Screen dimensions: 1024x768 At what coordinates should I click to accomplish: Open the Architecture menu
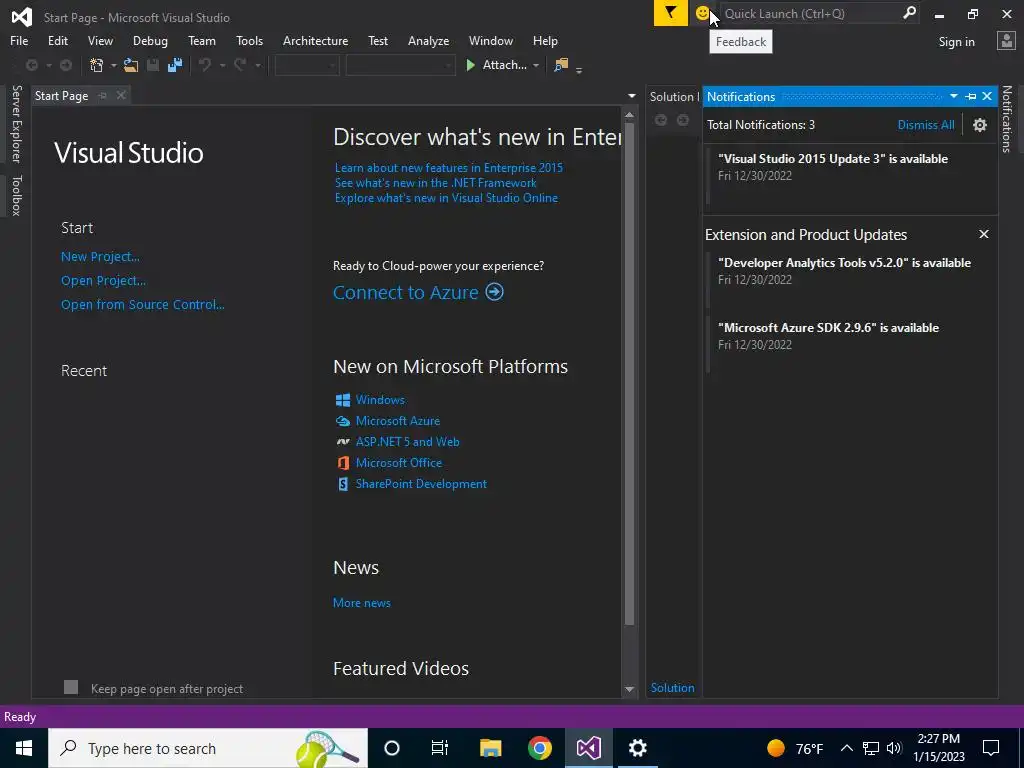click(x=315, y=40)
